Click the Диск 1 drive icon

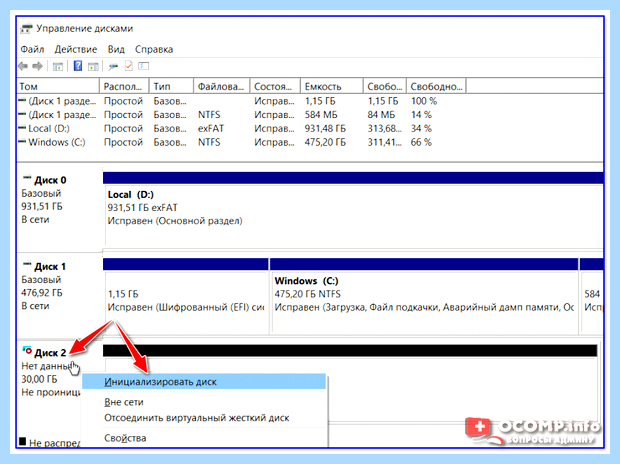pyautogui.click(x=27, y=264)
